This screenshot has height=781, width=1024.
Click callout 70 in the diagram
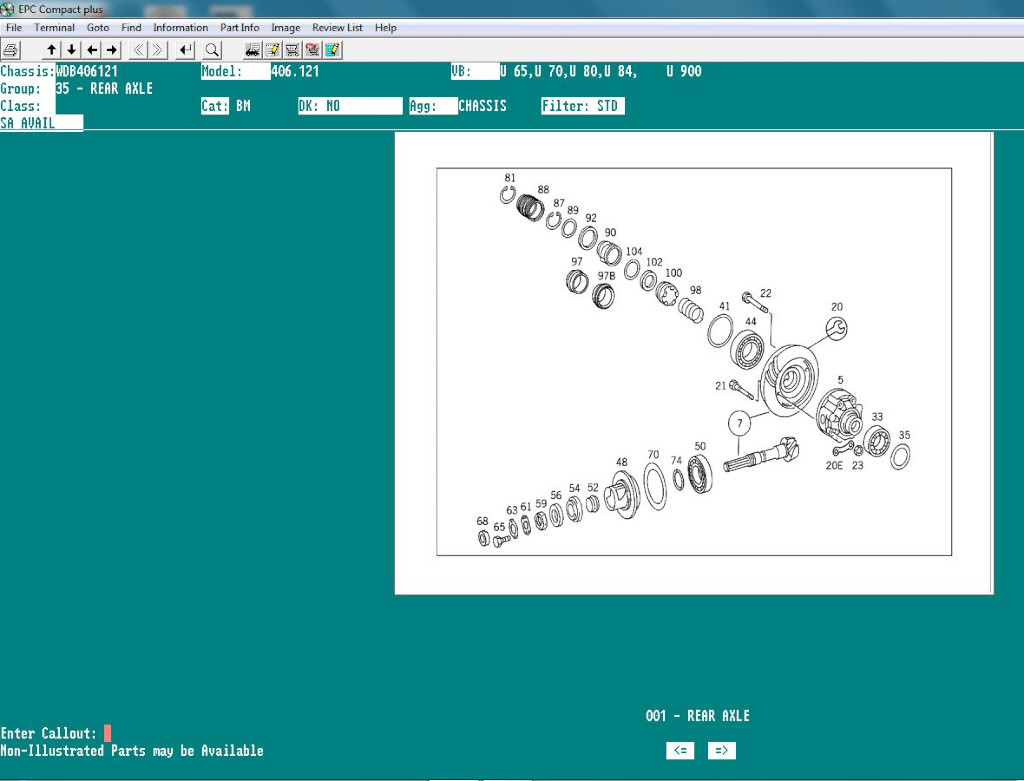coord(653,454)
